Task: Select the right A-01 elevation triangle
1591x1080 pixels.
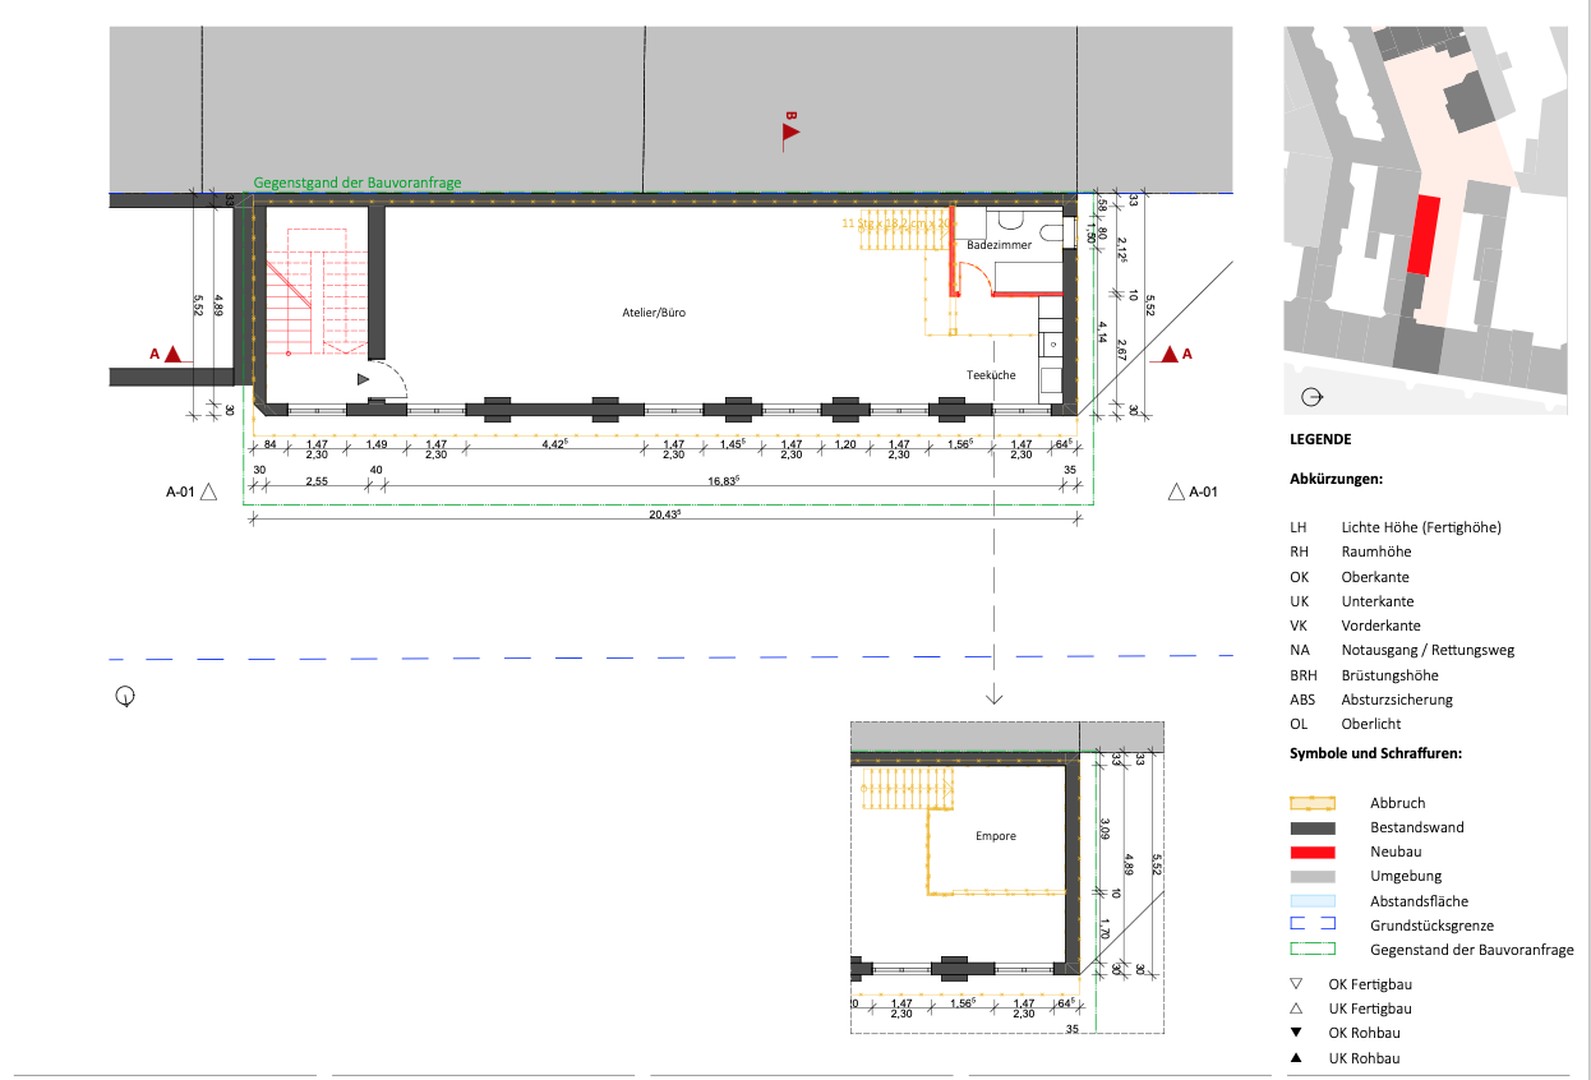Action: (1176, 492)
